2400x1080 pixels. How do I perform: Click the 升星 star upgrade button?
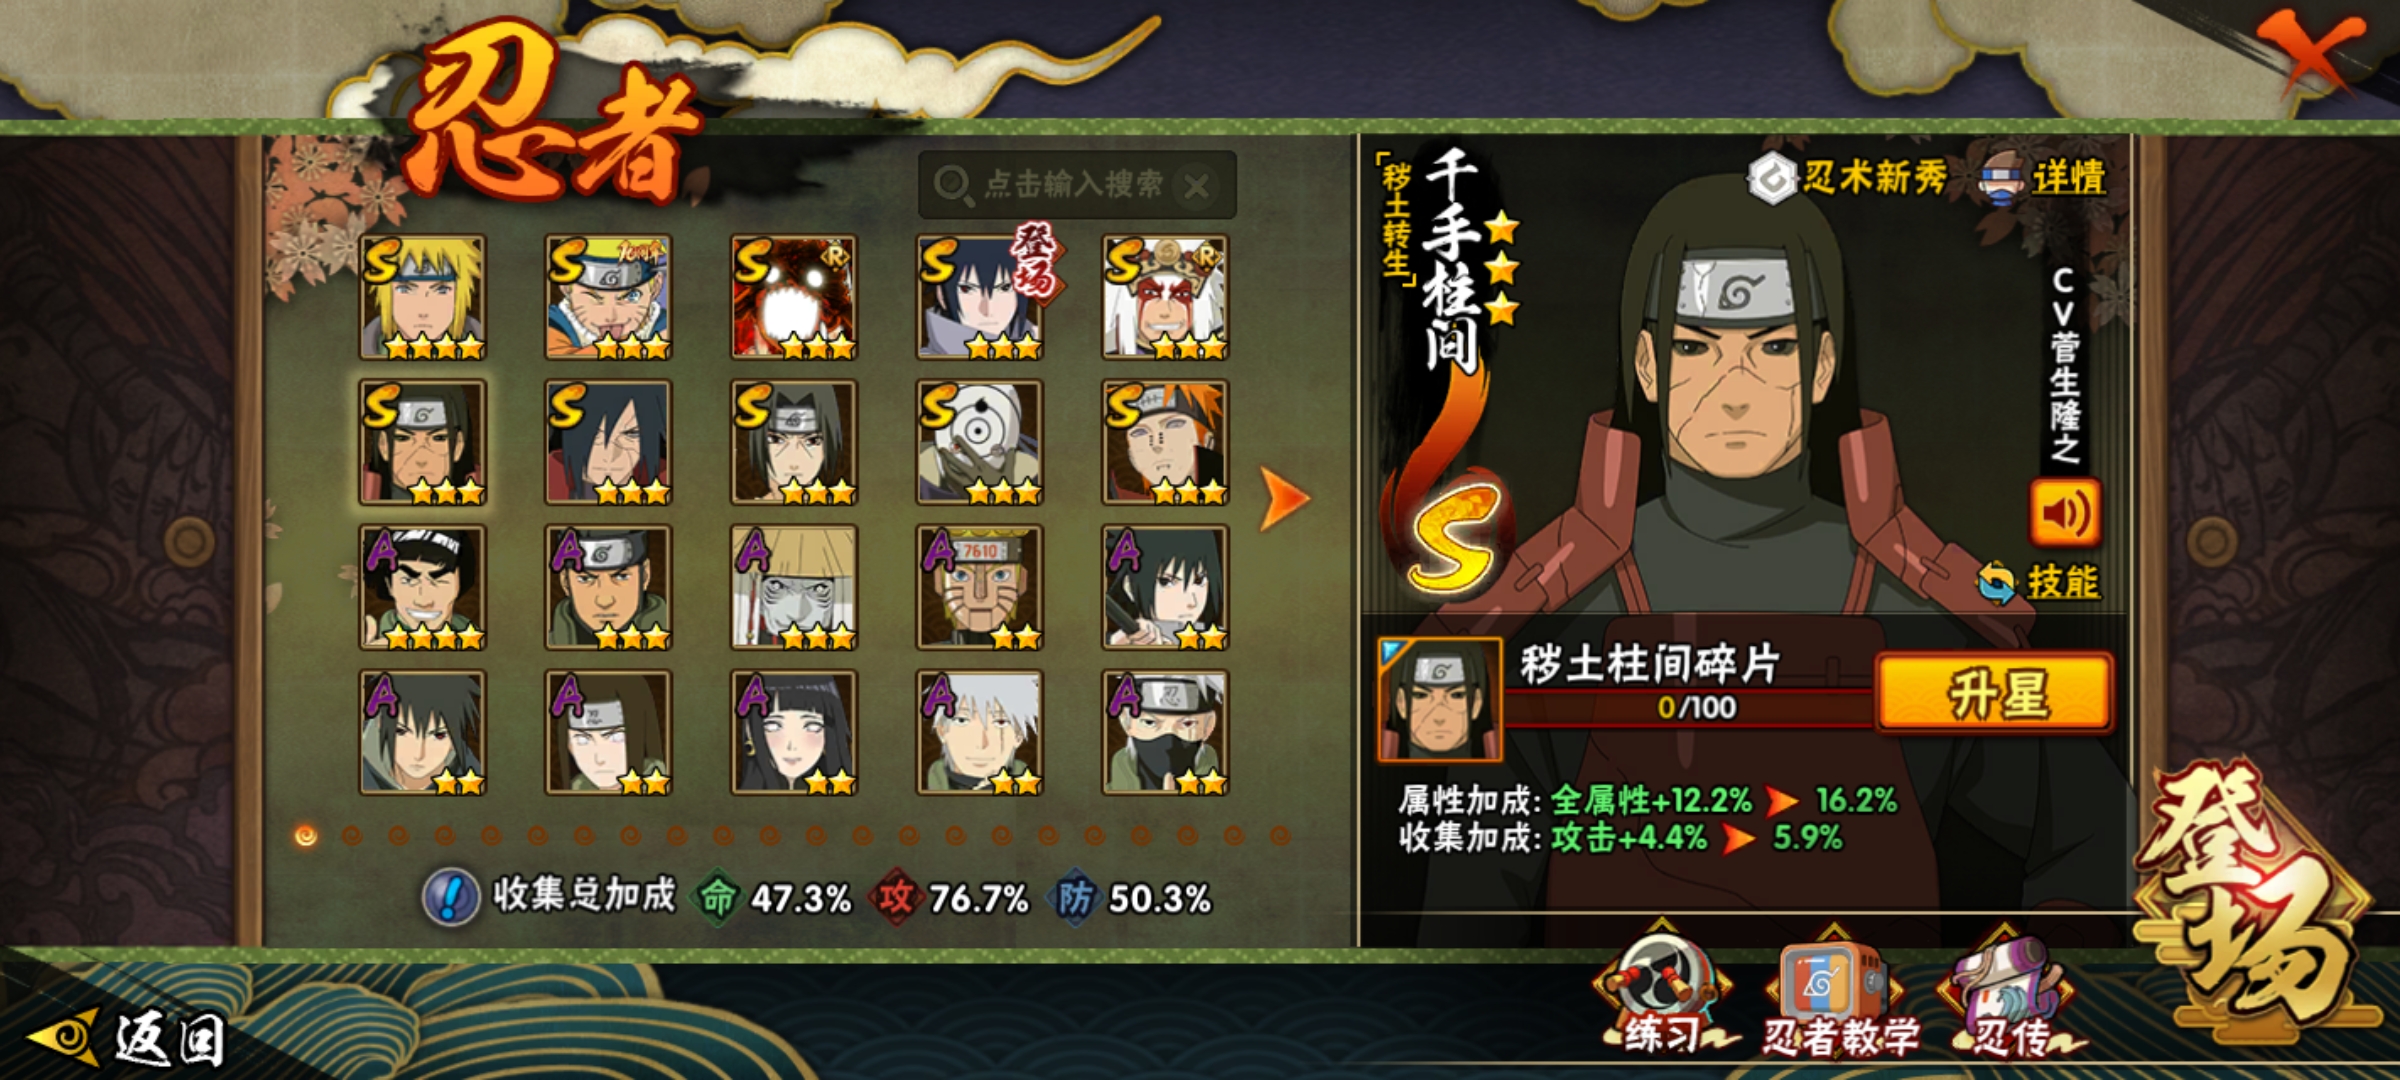tap(1995, 693)
